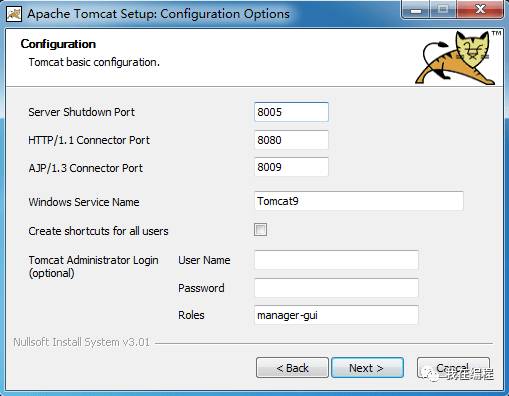
Task: Click the HTTP/1.1 Connector Port label
Action: (89, 140)
